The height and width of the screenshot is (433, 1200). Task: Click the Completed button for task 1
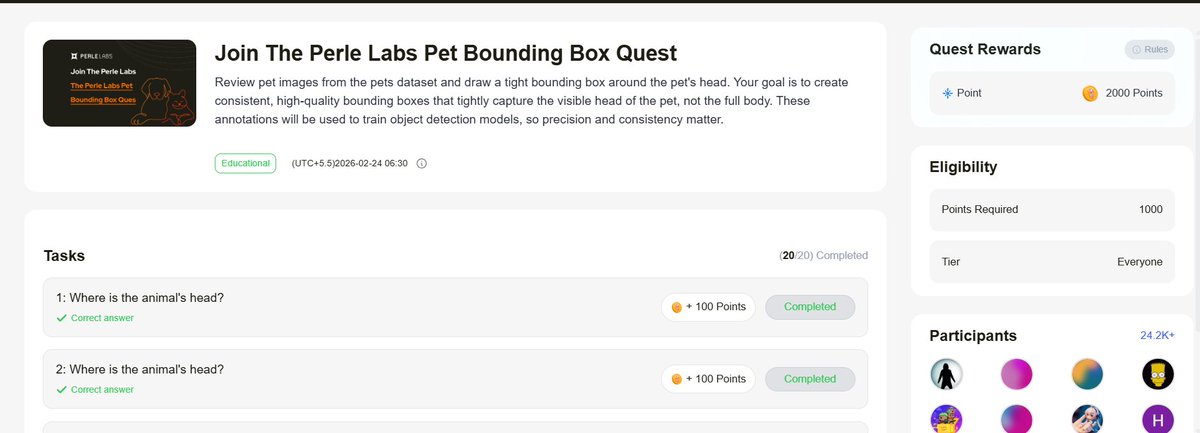[x=810, y=307]
